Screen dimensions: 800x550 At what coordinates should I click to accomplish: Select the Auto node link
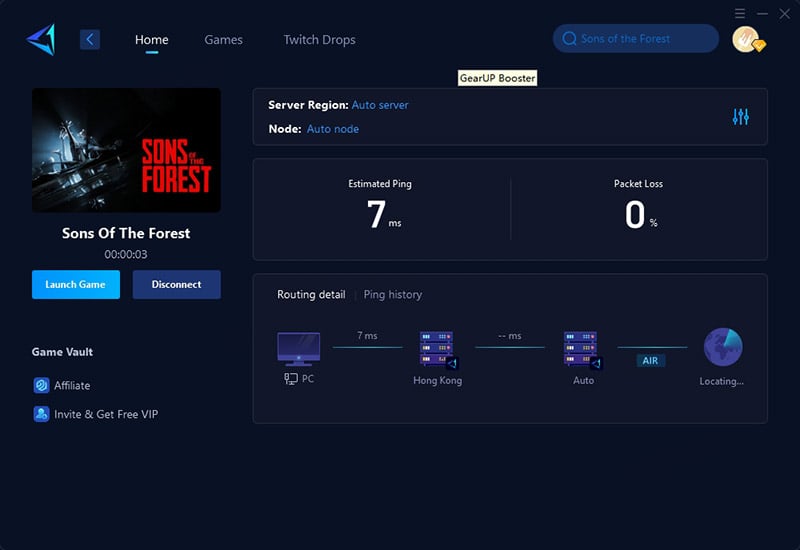[x=333, y=129]
